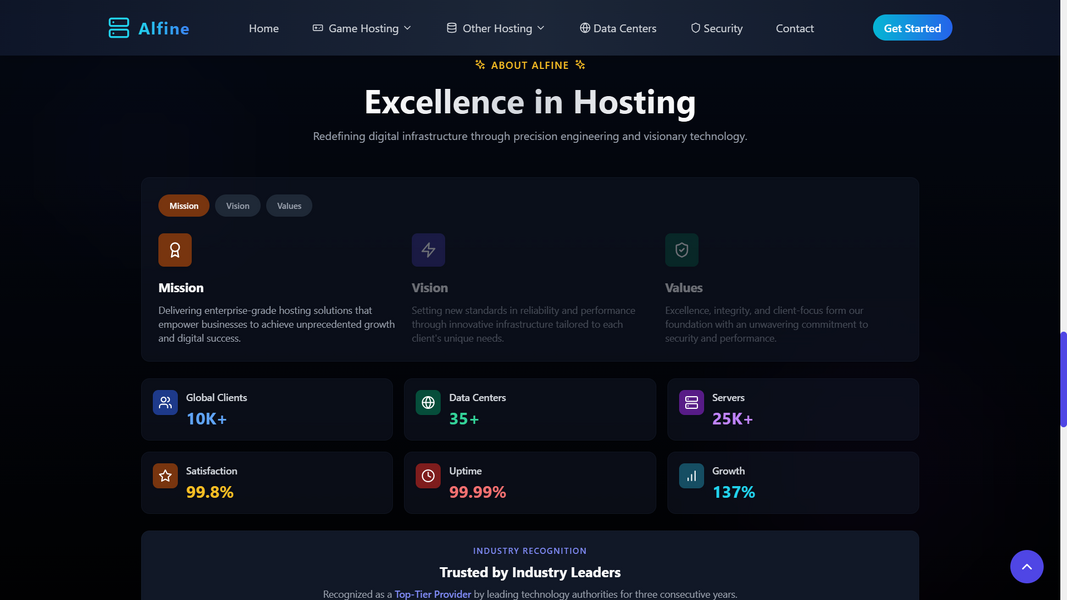Viewport: 1067px width, 600px height.
Task: Click the Alfine server logo icon
Action: tap(119, 28)
